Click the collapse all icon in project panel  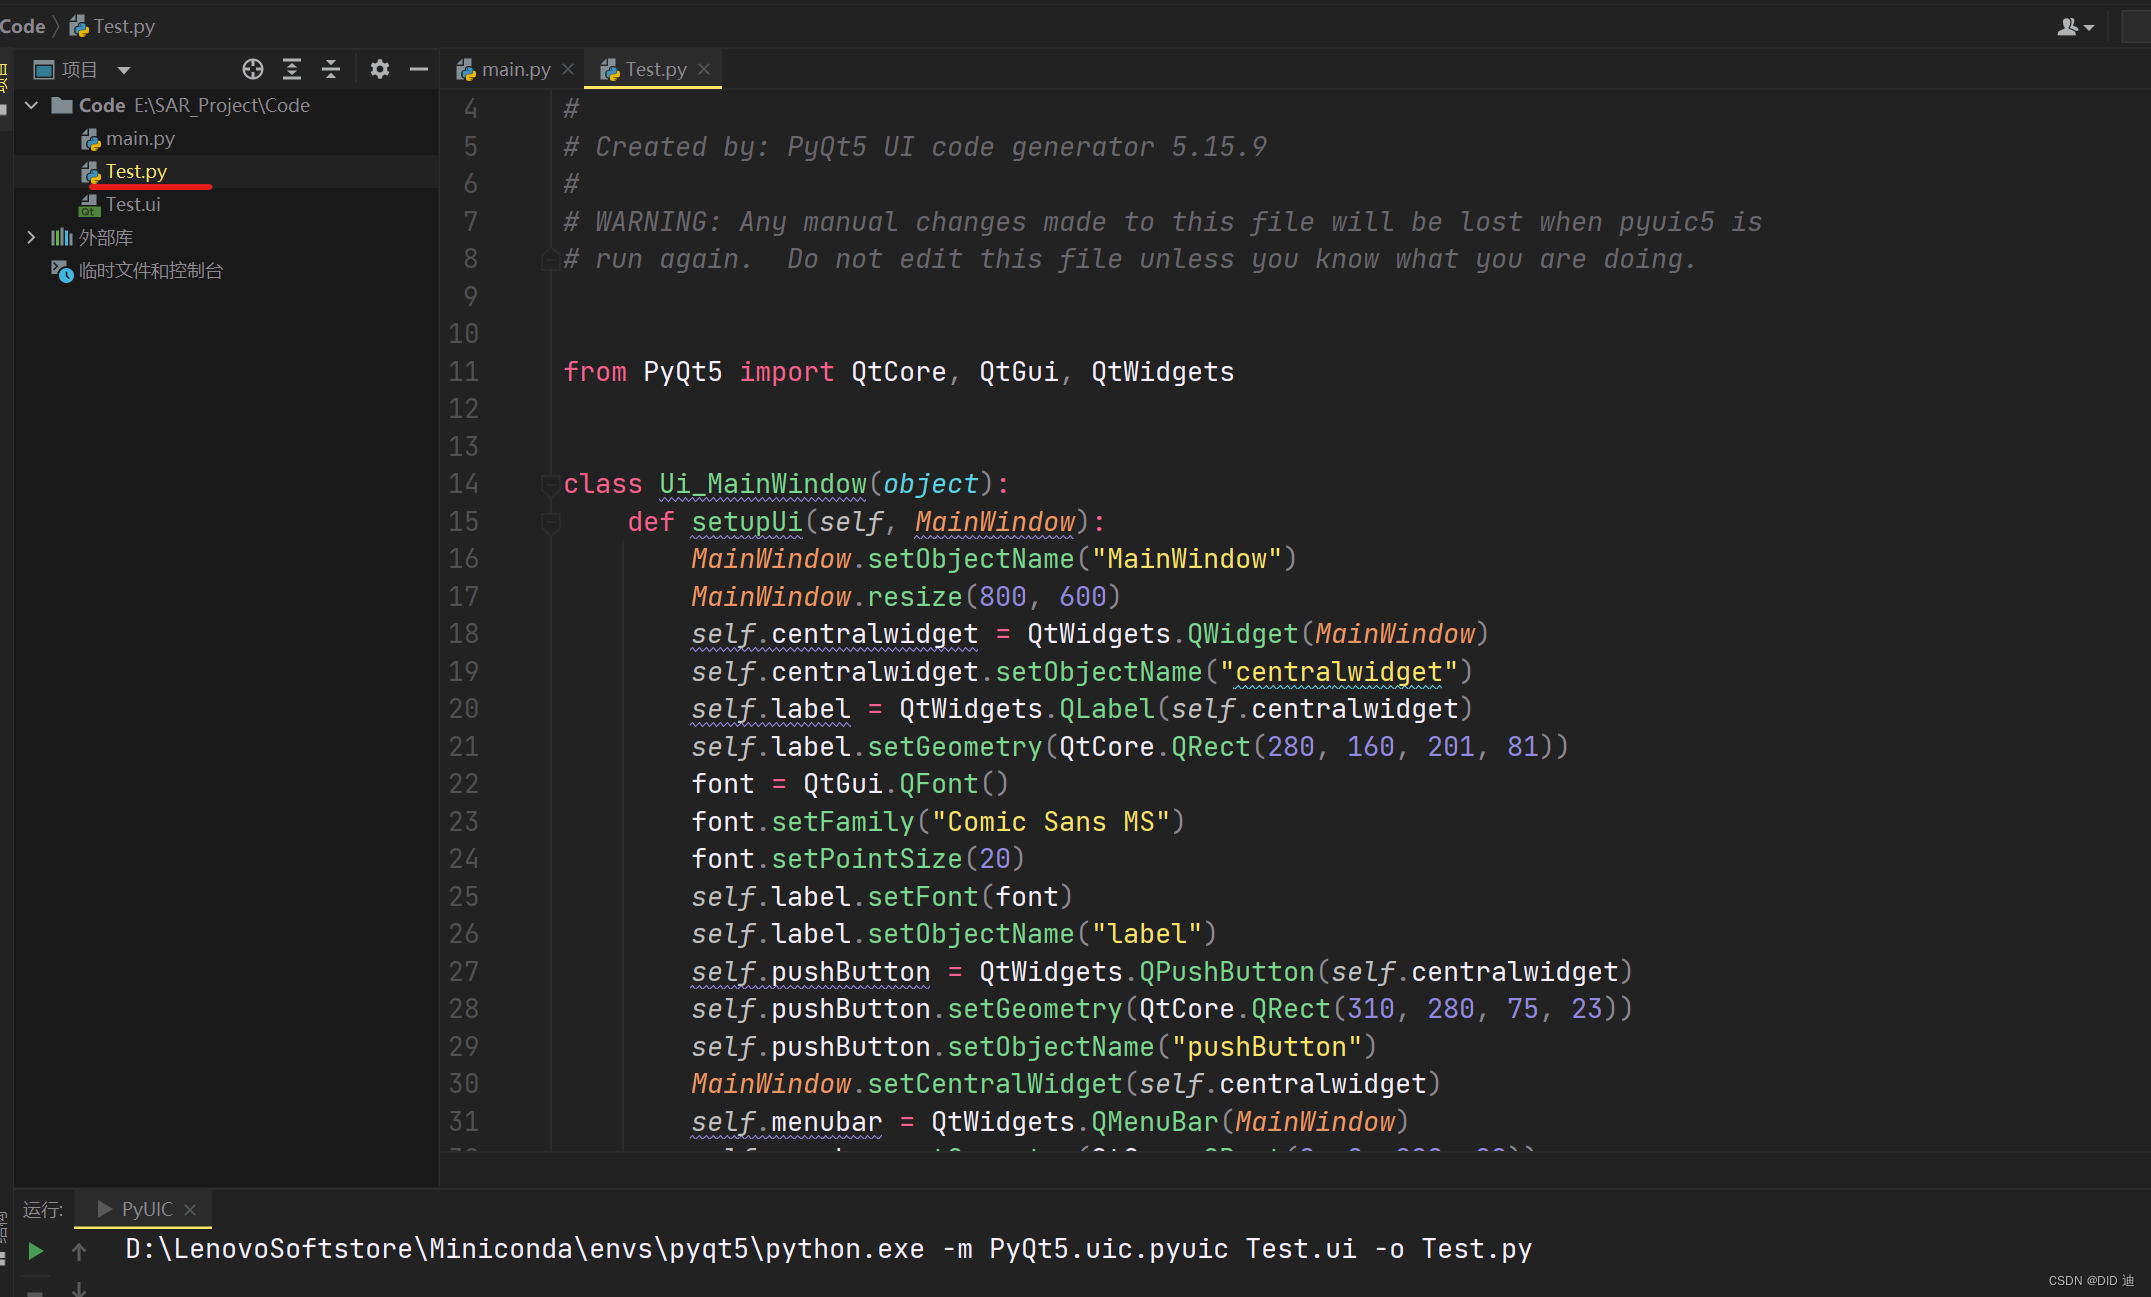click(x=331, y=69)
